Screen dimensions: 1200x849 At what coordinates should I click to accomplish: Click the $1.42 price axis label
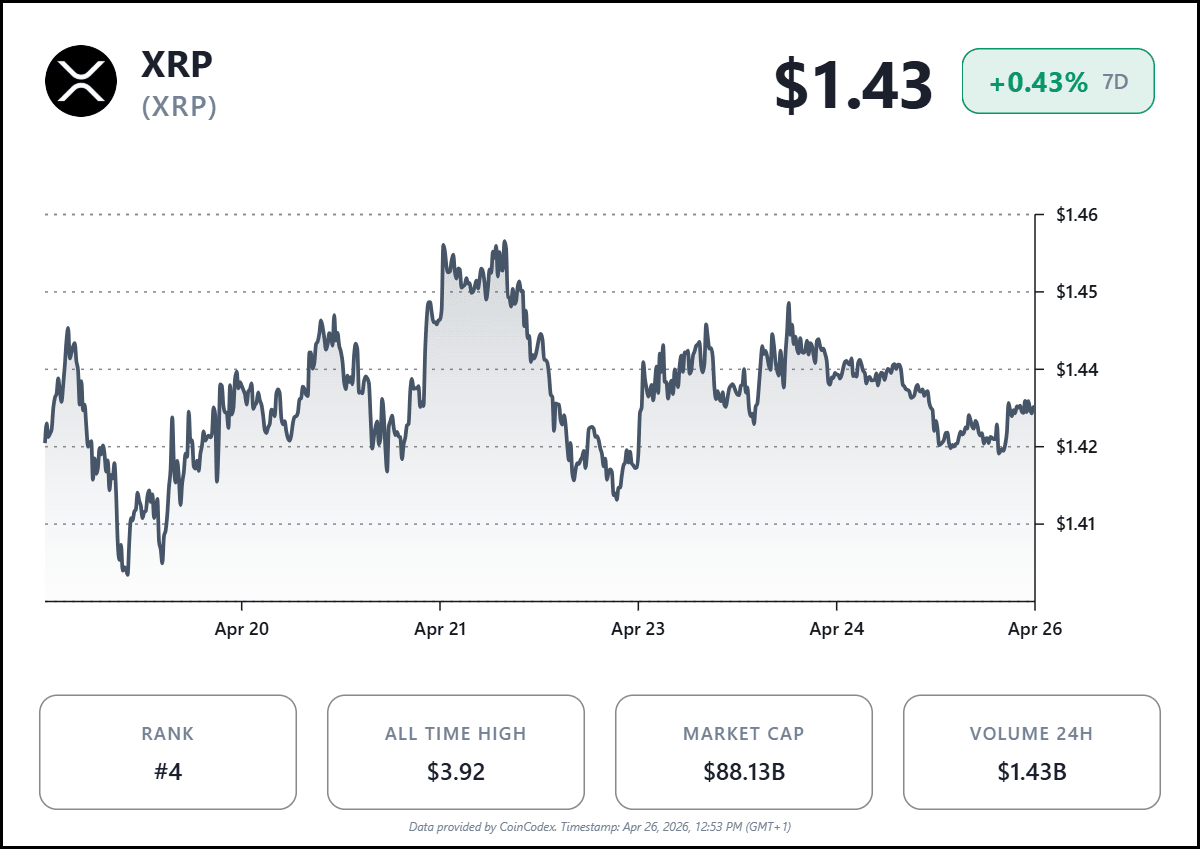click(x=1077, y=446)
